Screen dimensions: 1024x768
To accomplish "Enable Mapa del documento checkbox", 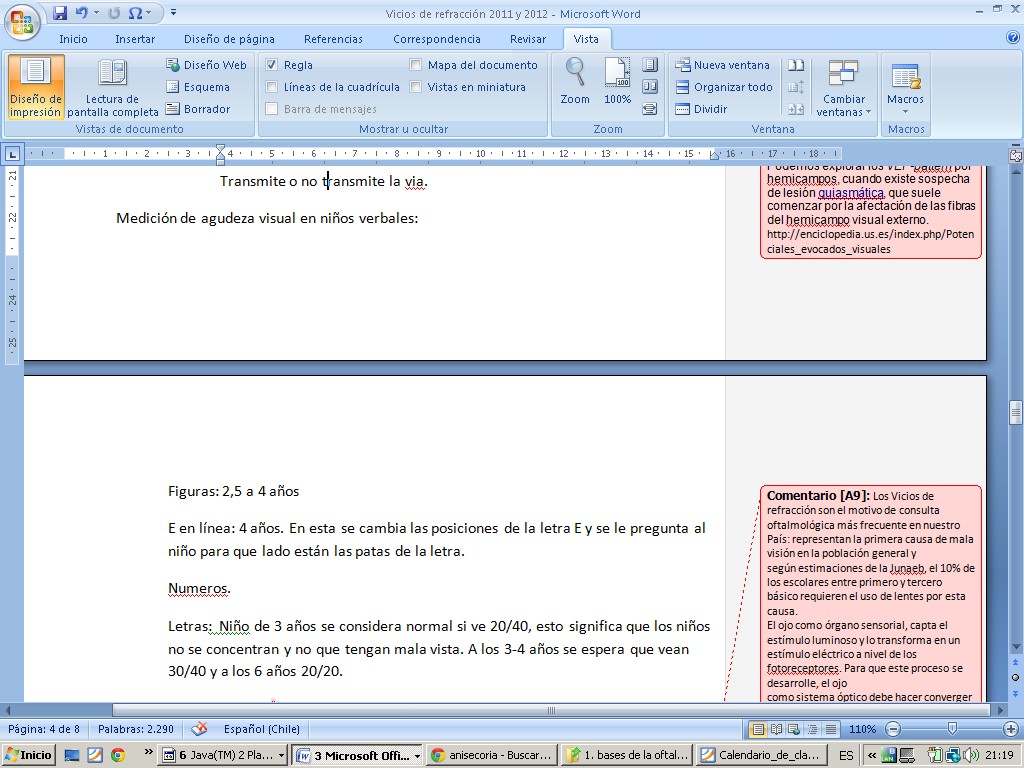I will pyautogui.click(x=416, y=65).
